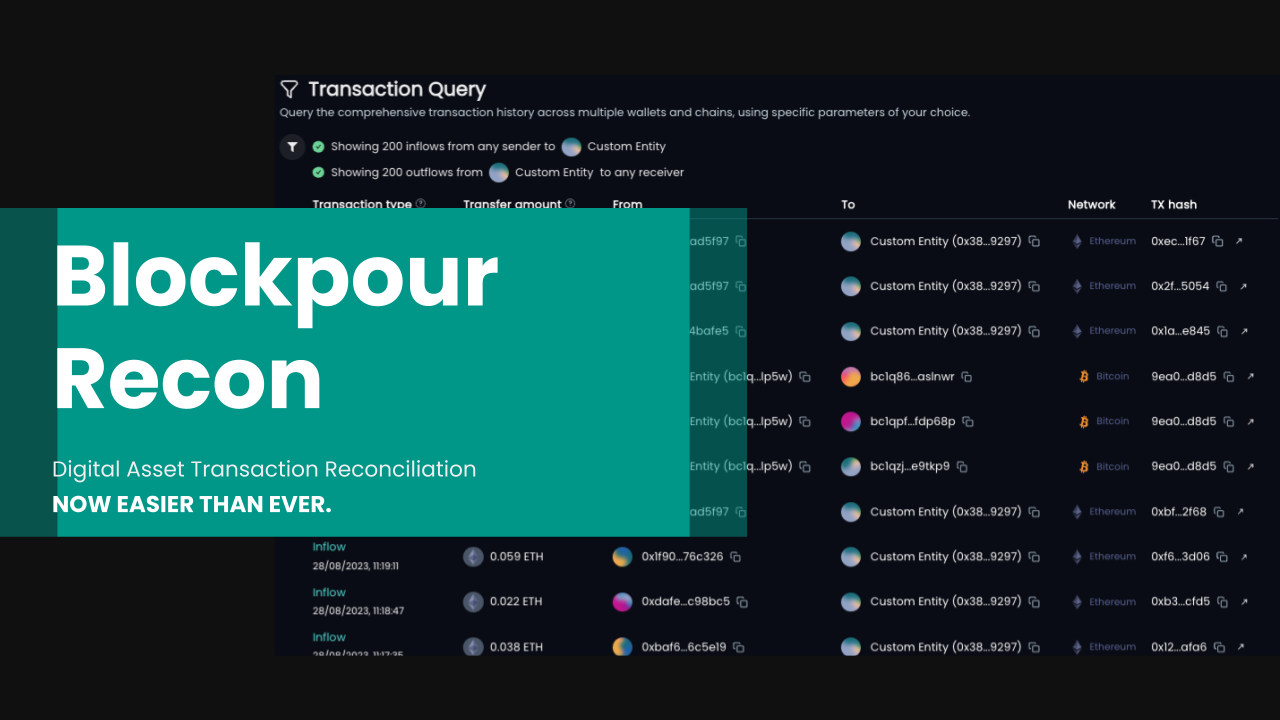Click the 'TX hash' column header
This screenshot has width=1280, height=720.
tap(1174, 204)
